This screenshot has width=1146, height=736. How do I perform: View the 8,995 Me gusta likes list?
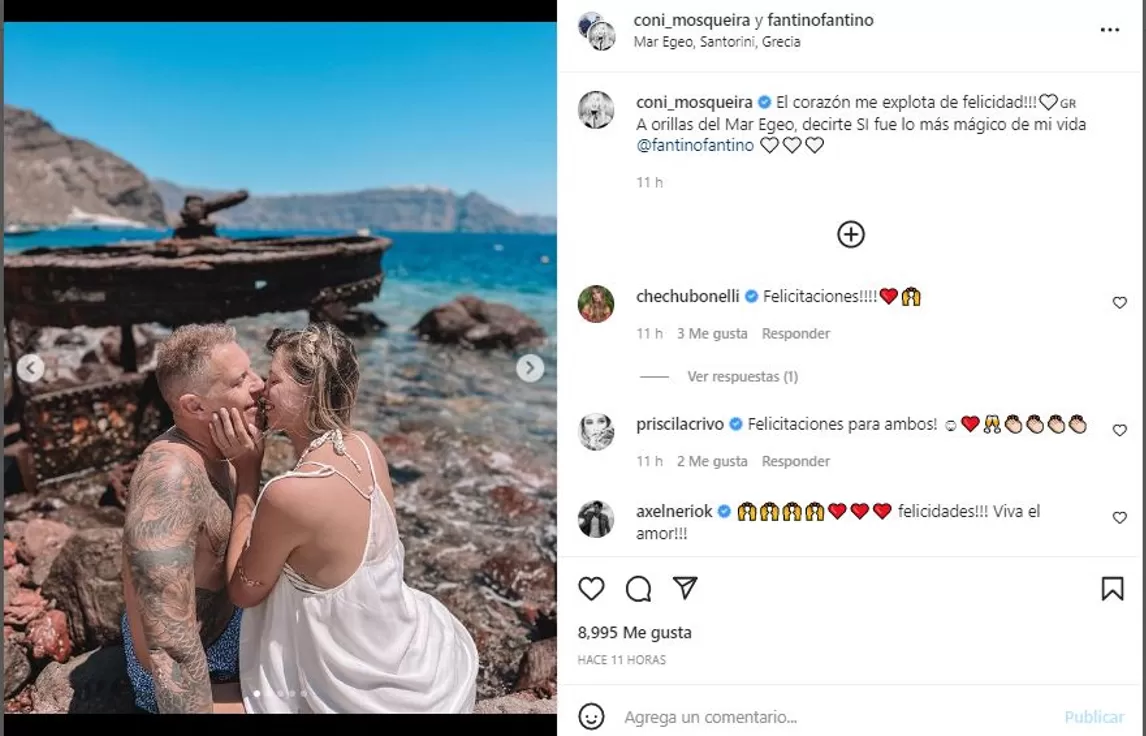click(634, 633)
